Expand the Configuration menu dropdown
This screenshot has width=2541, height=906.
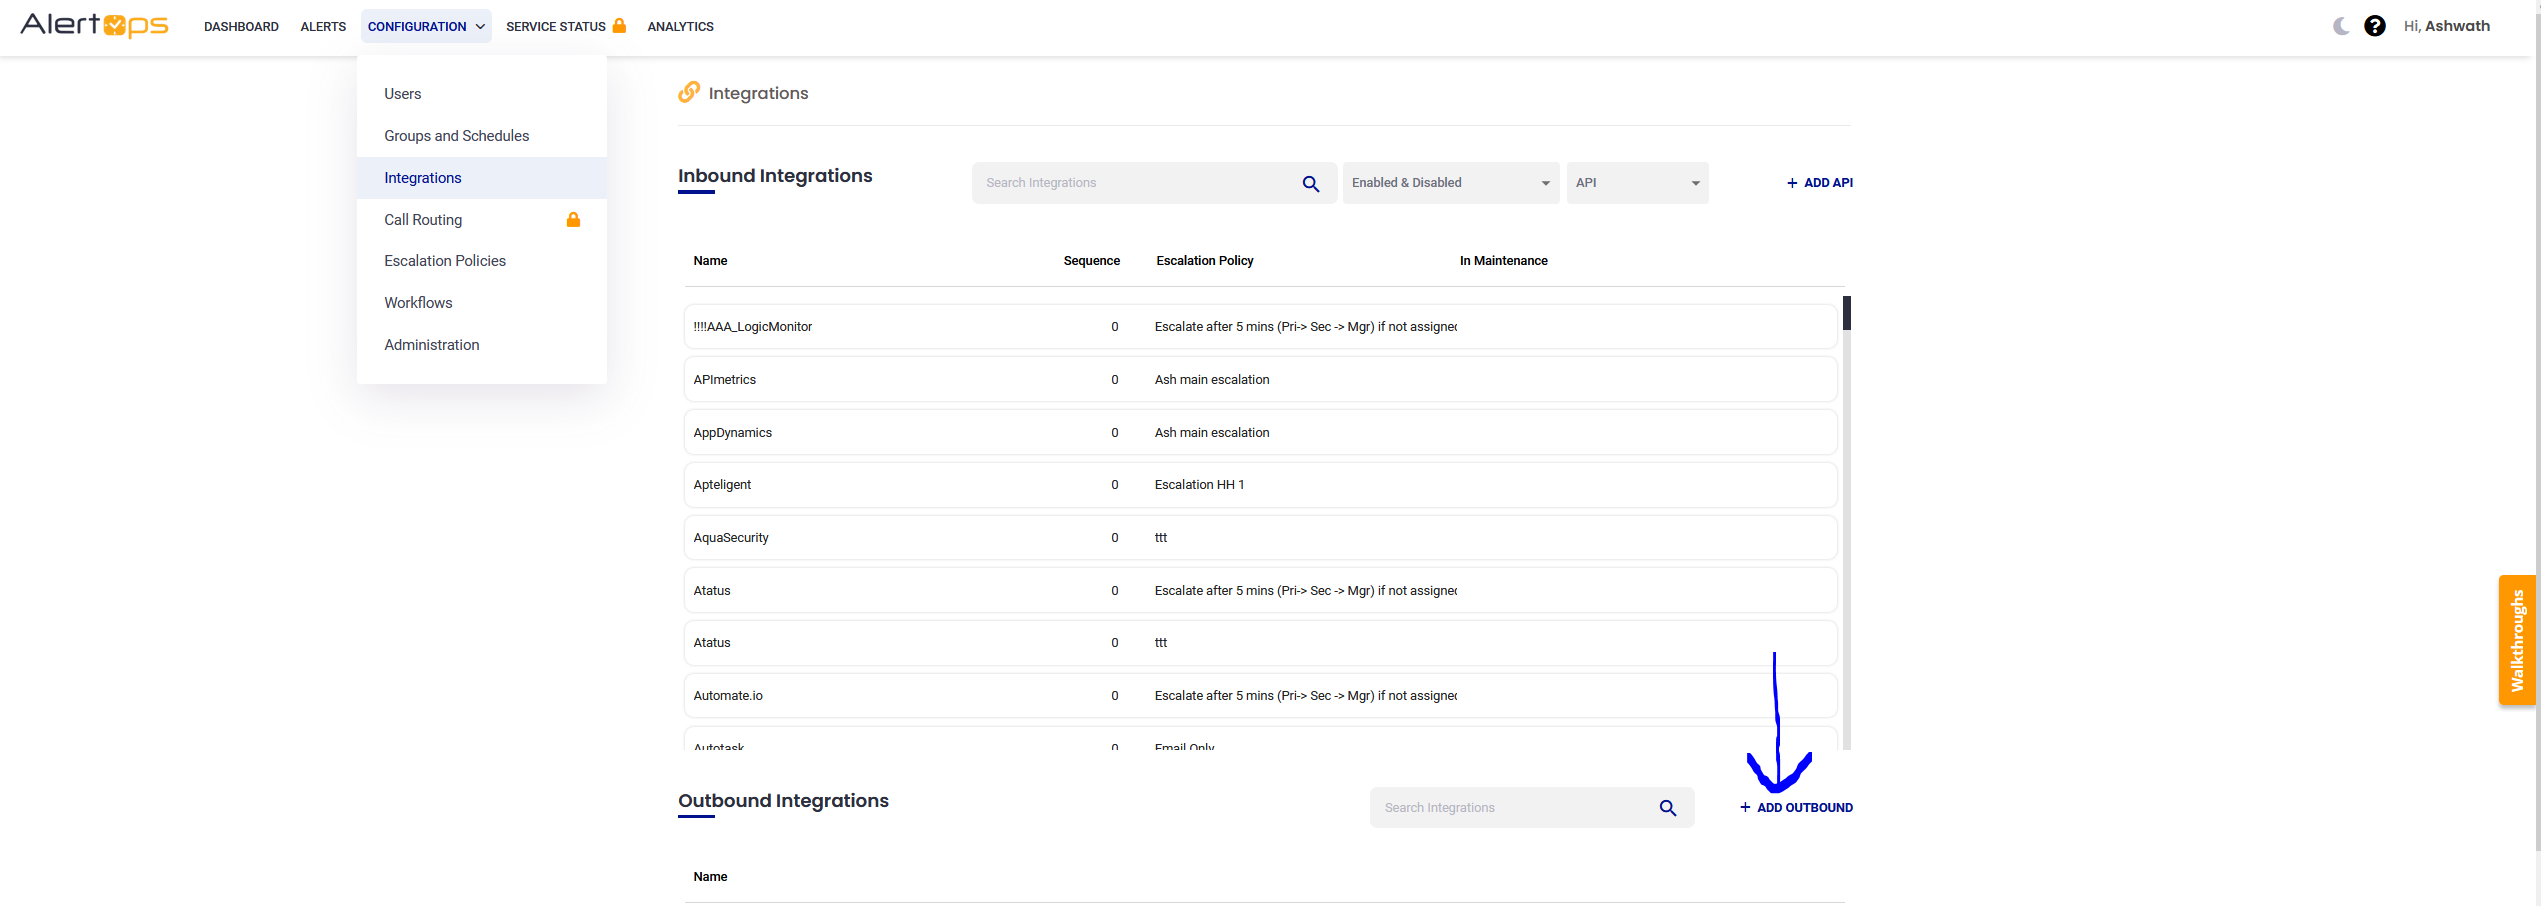pyautogui.click(x=426, y=27)
